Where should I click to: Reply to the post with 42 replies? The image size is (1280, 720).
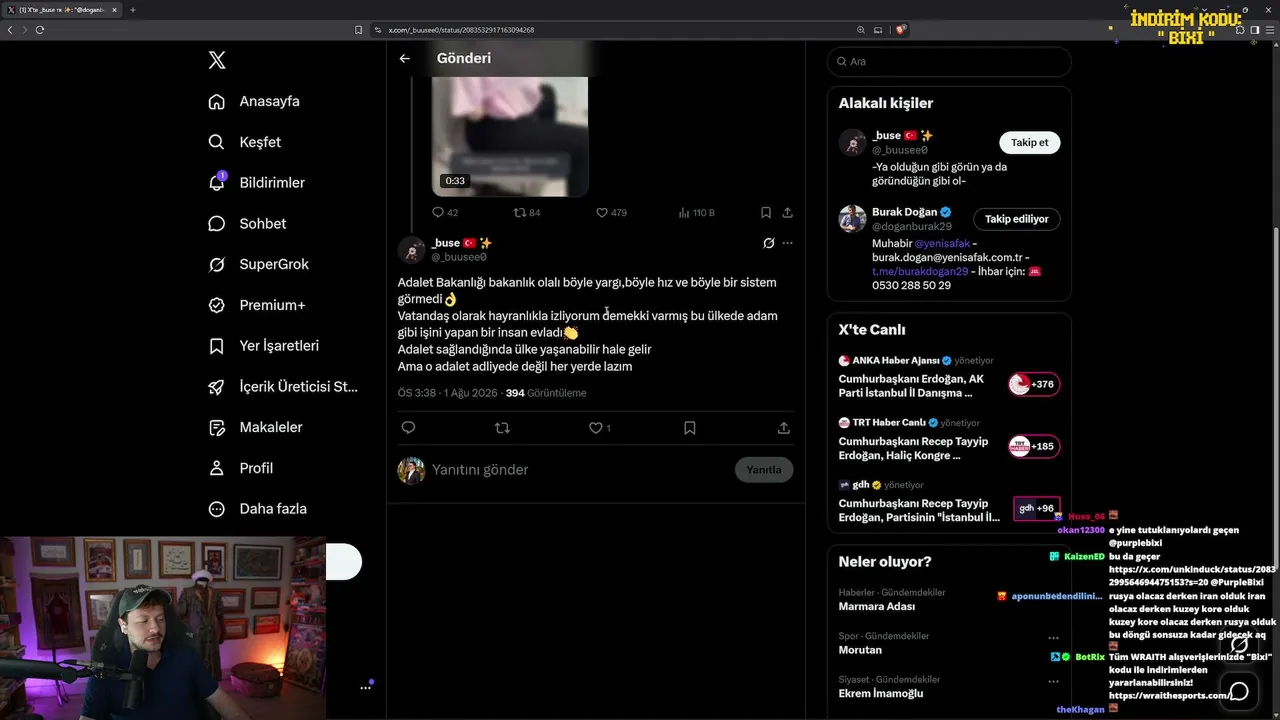[445, 212]
